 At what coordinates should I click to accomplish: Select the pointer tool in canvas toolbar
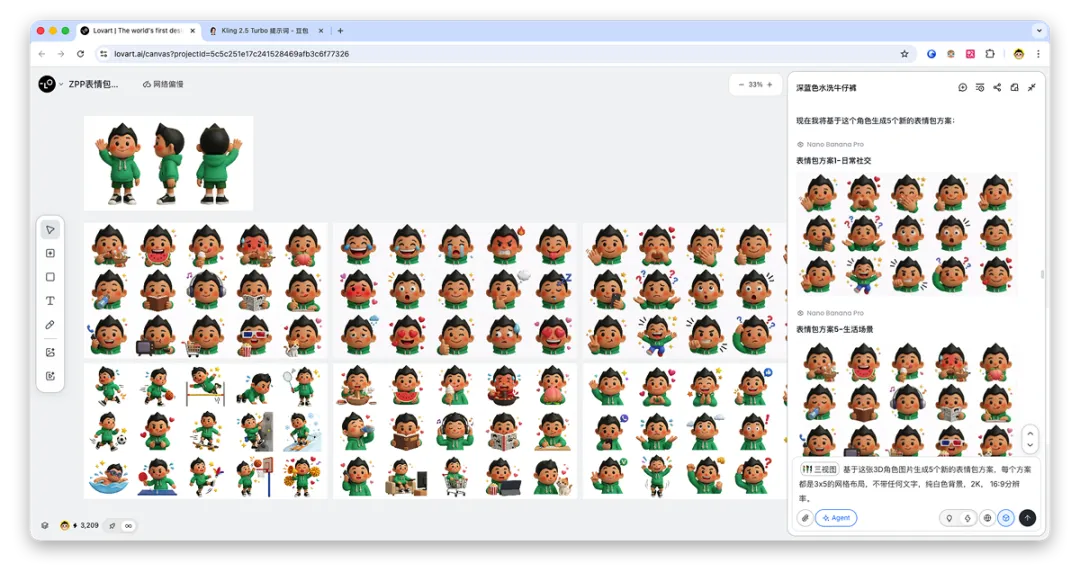tap(50, 230)
